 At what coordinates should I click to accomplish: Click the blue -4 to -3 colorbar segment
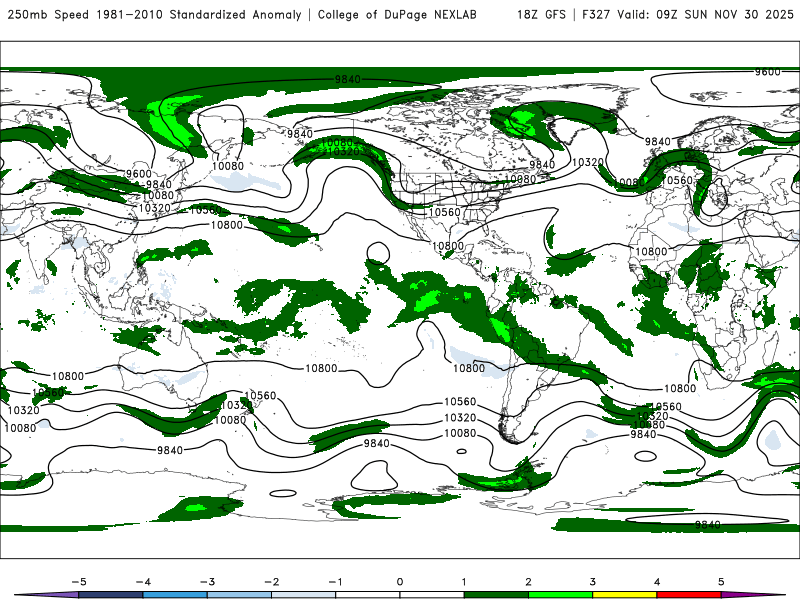pos(175,595)
